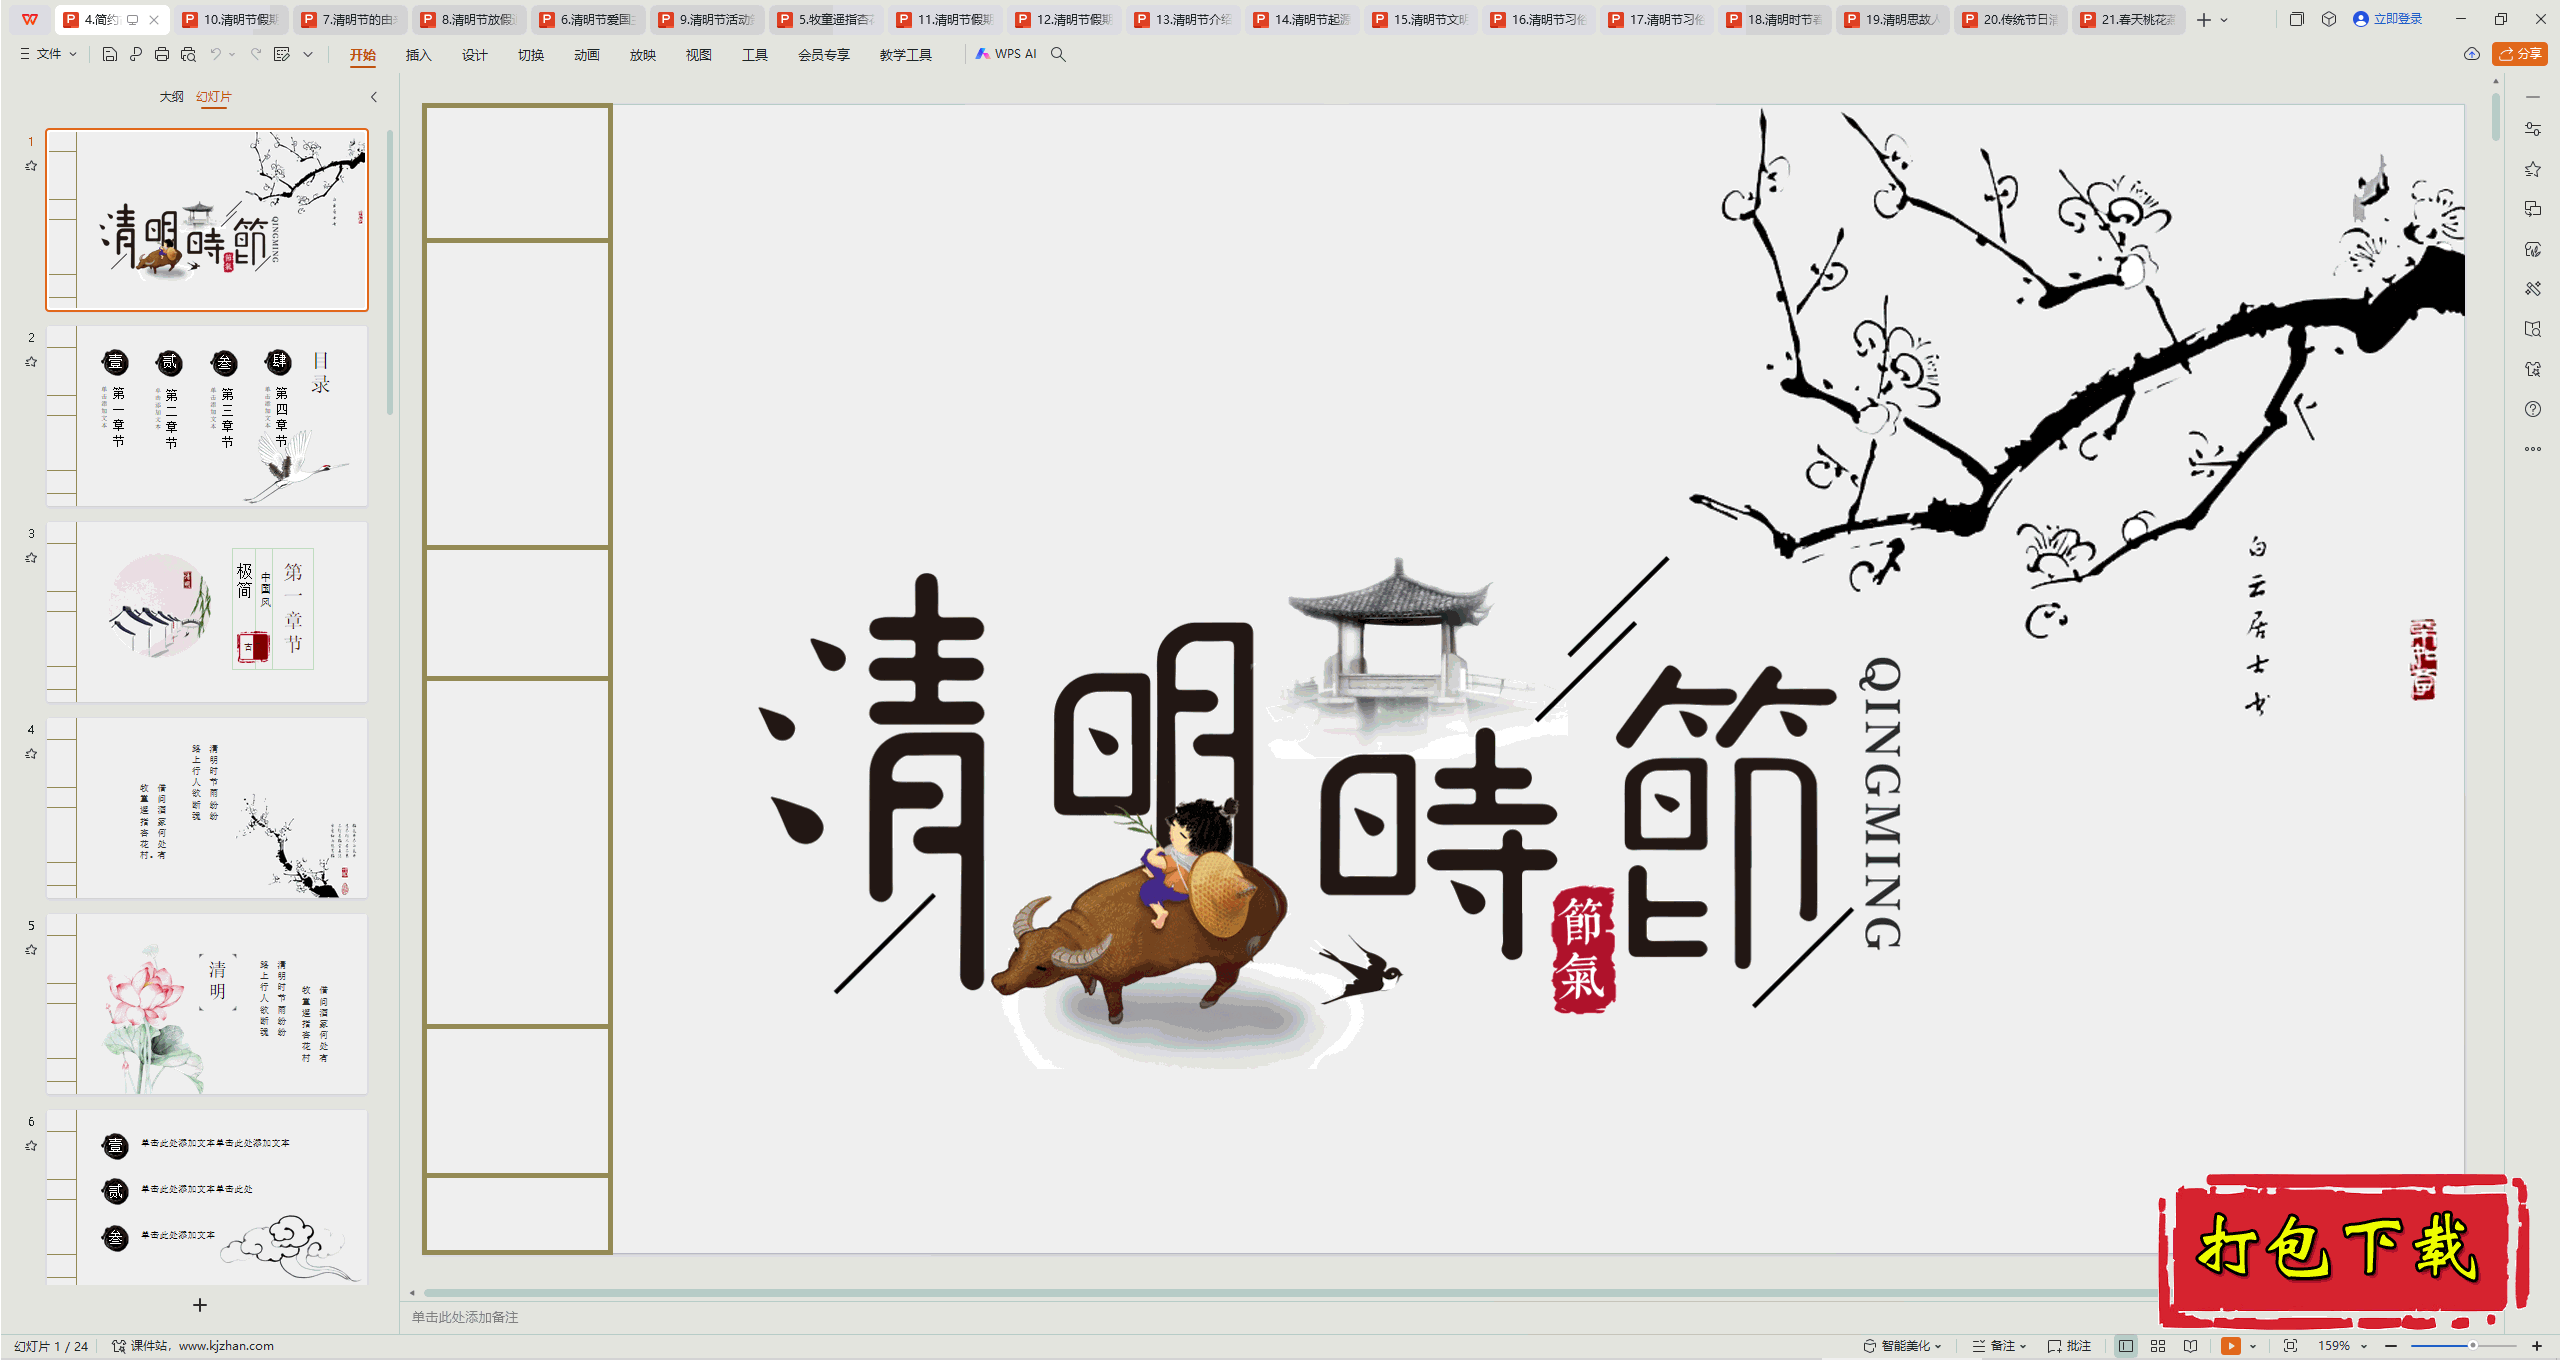The width and height of the screenshot is (2560, 1360).
Task: Click the Print icon in quick toolbar
Action: coord(162,54)
